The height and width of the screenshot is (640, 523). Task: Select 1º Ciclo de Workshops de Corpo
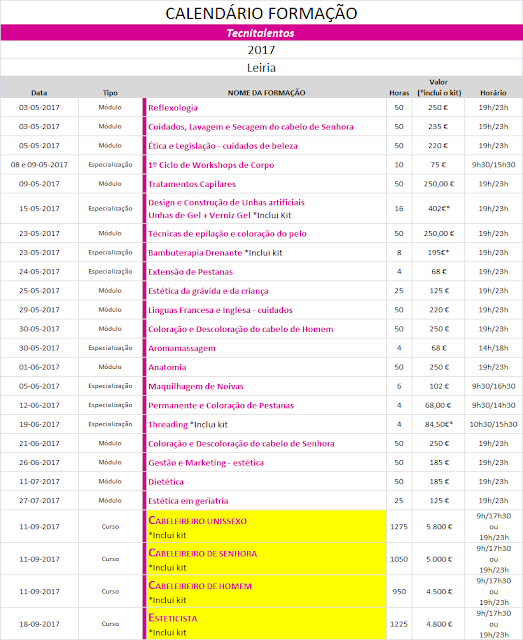point(211,165)
